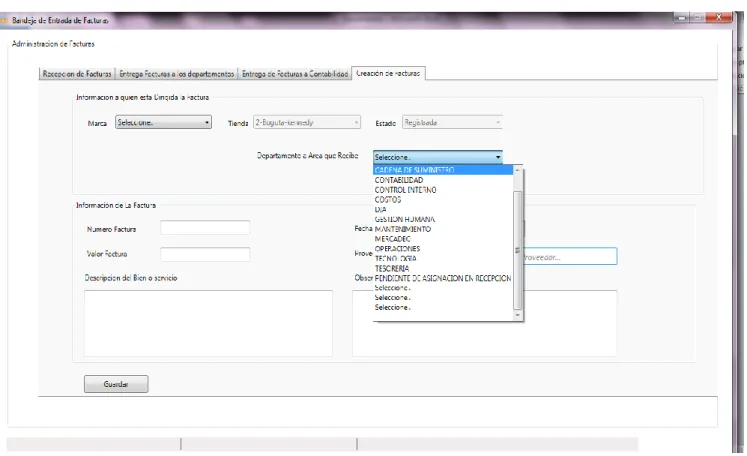
Task: Close the Bandeja de Entrada de Facturas window
Action: click(718, 17)
